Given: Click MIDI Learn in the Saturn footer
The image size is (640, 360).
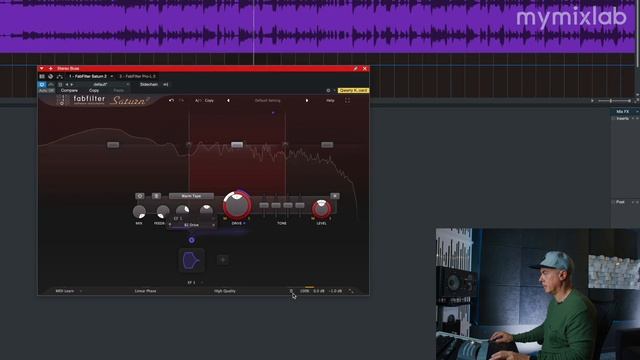Looking at the screenshot, I should 64,291.
